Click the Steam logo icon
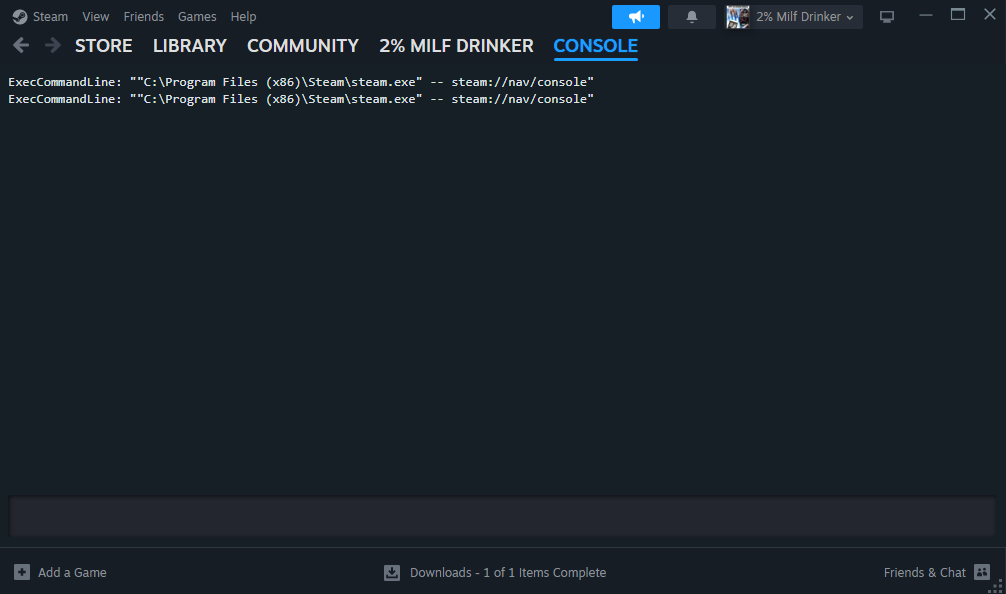The height and width of the screenshot is (594, 1006). (x=20, y=17)
